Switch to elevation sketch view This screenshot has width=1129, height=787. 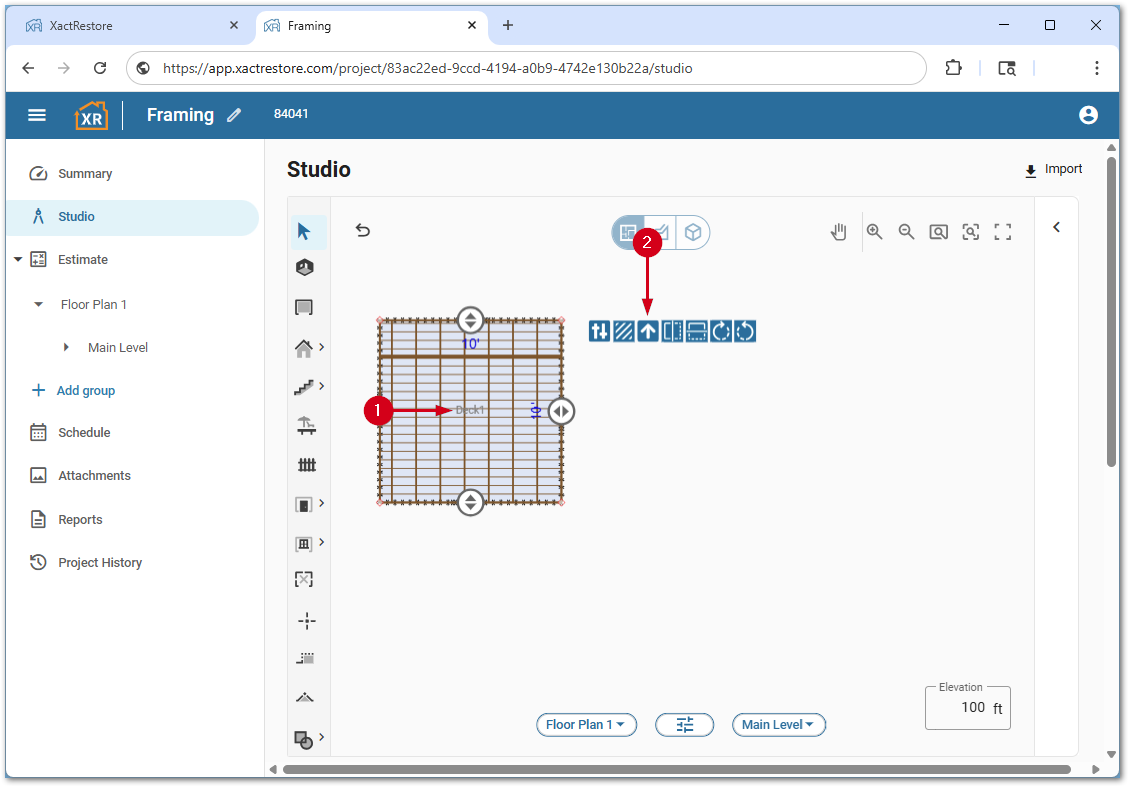pos(661,231)
